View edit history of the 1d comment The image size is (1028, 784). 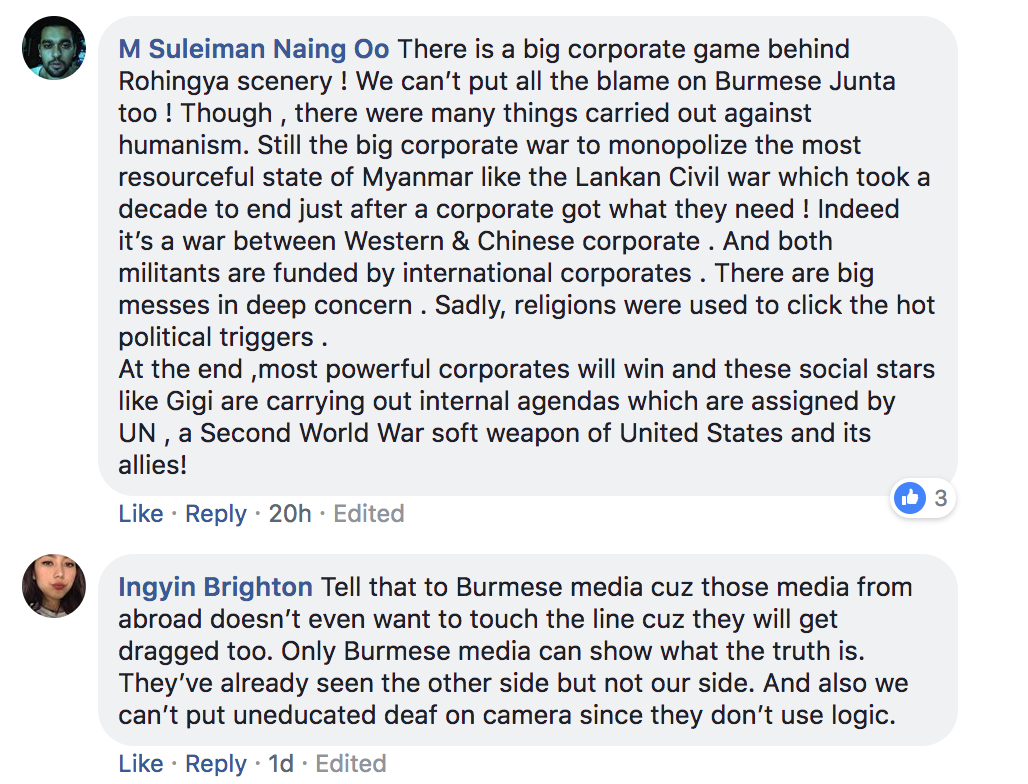click(x=350, y=764)
